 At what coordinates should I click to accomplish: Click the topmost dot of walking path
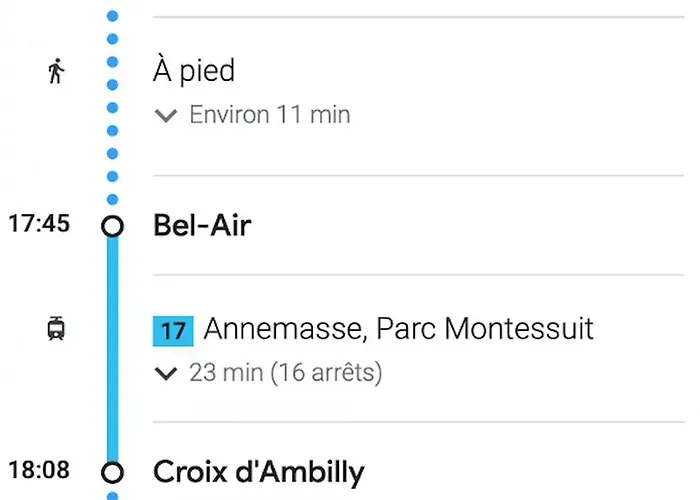point(113,16)
